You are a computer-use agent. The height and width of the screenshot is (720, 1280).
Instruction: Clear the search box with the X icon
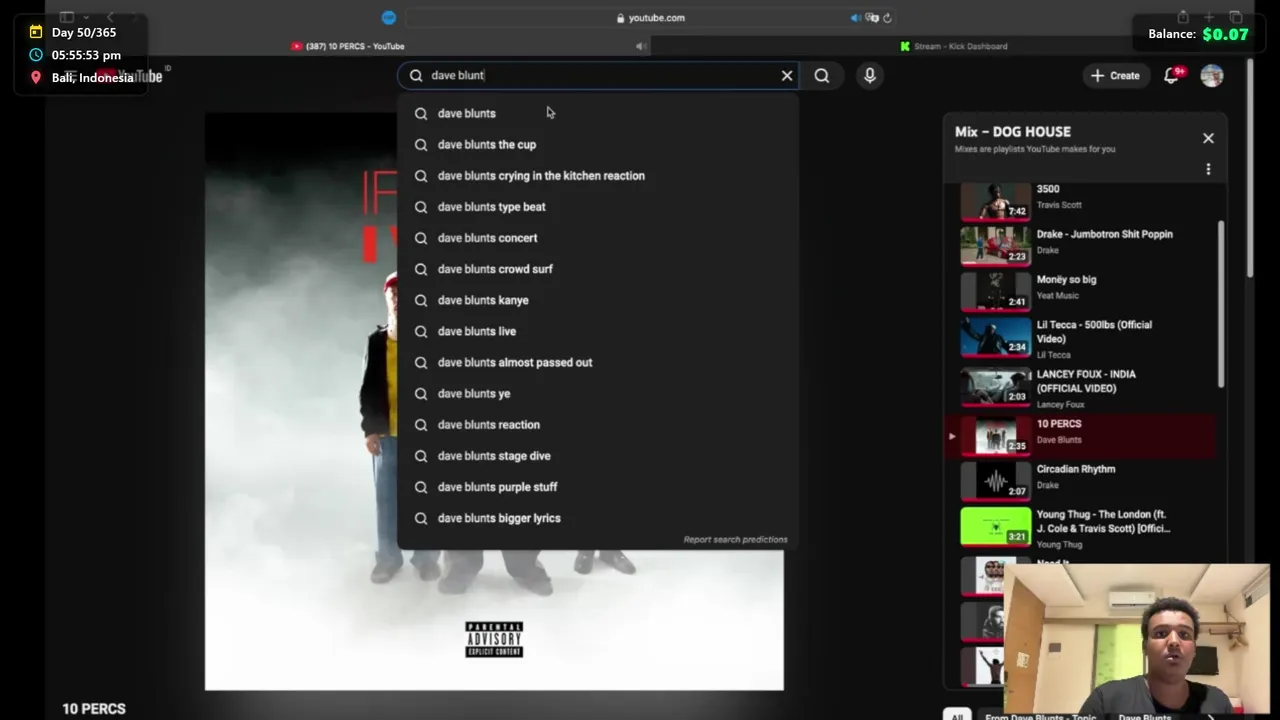[787, 75]
